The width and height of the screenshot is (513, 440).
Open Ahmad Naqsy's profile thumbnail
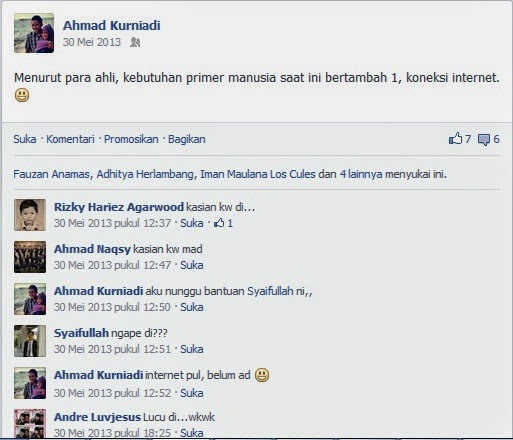click(x=30, y=257)
